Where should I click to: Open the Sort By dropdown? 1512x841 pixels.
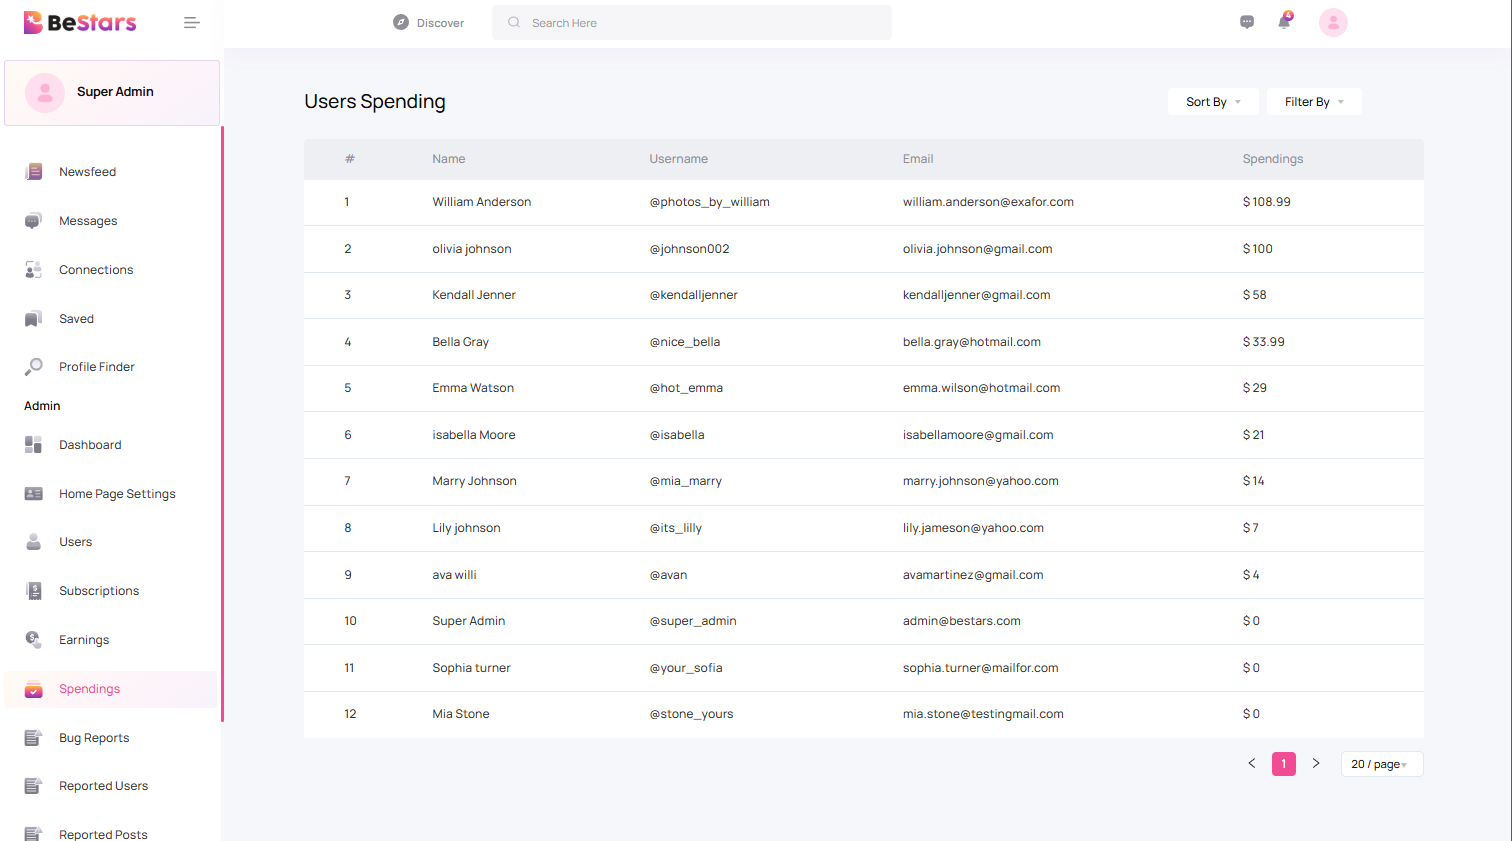[x=1212, y=102]
